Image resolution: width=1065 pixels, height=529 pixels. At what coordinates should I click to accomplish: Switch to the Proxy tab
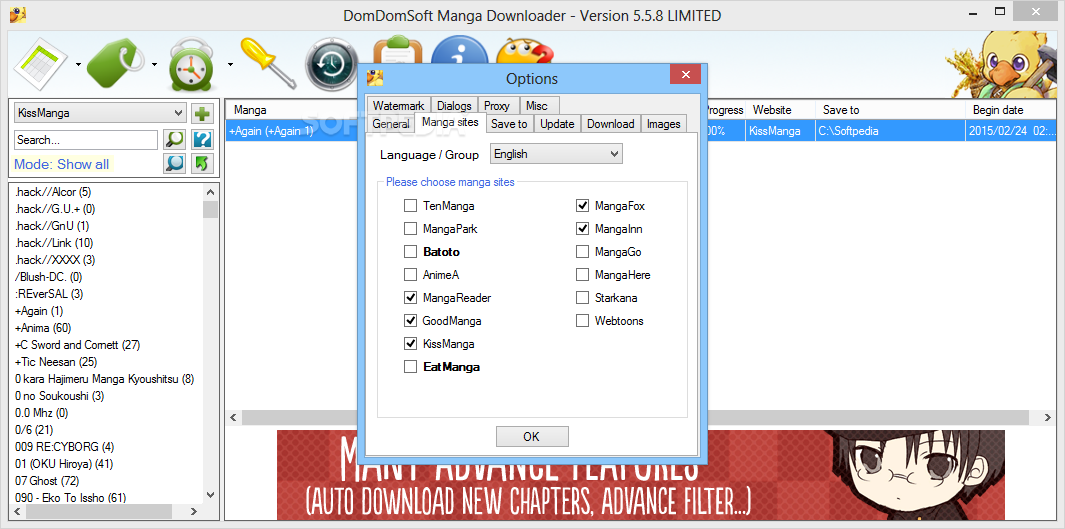tap(497, 106)
